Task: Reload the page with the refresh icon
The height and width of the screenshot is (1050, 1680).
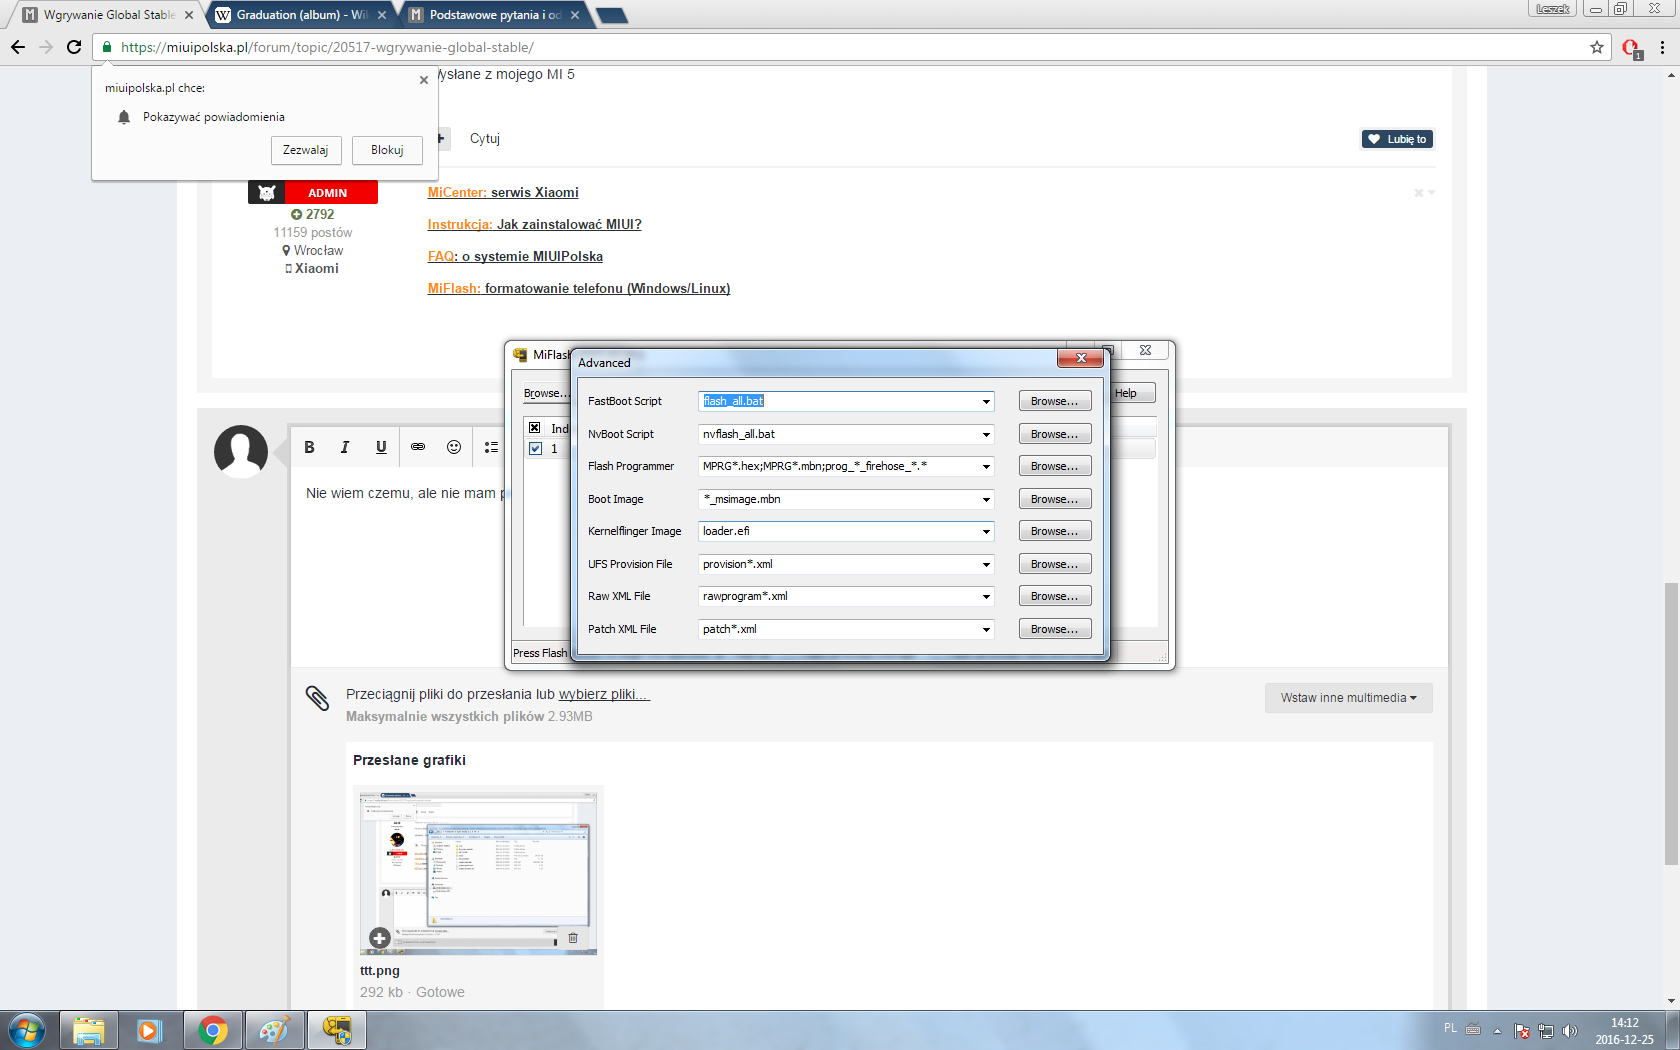Action: (x=74, y=47)
